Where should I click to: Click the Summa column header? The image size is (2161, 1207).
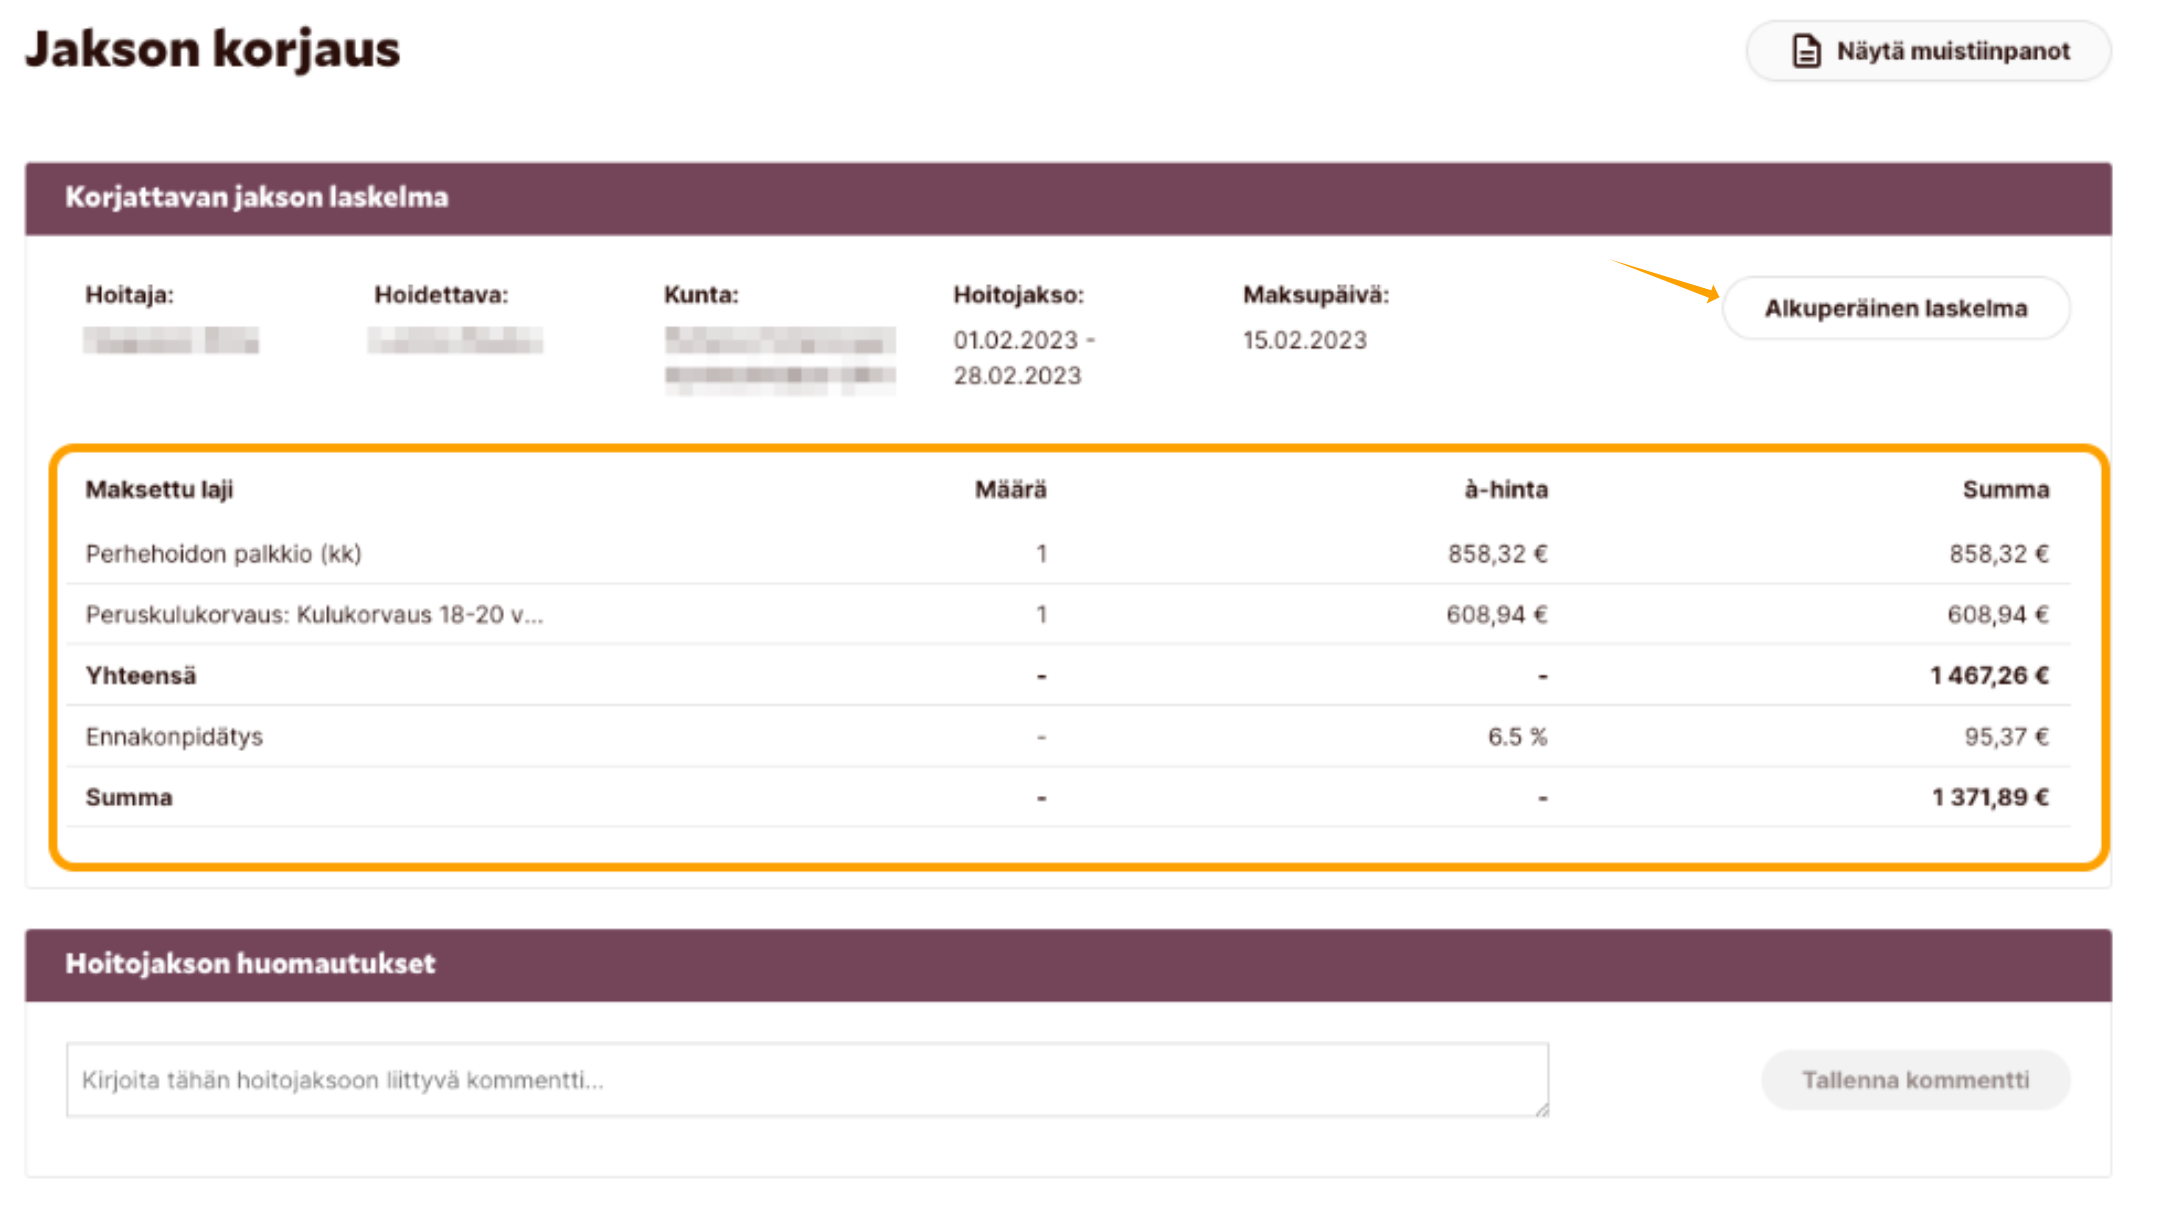click(x=2005, y=490)
